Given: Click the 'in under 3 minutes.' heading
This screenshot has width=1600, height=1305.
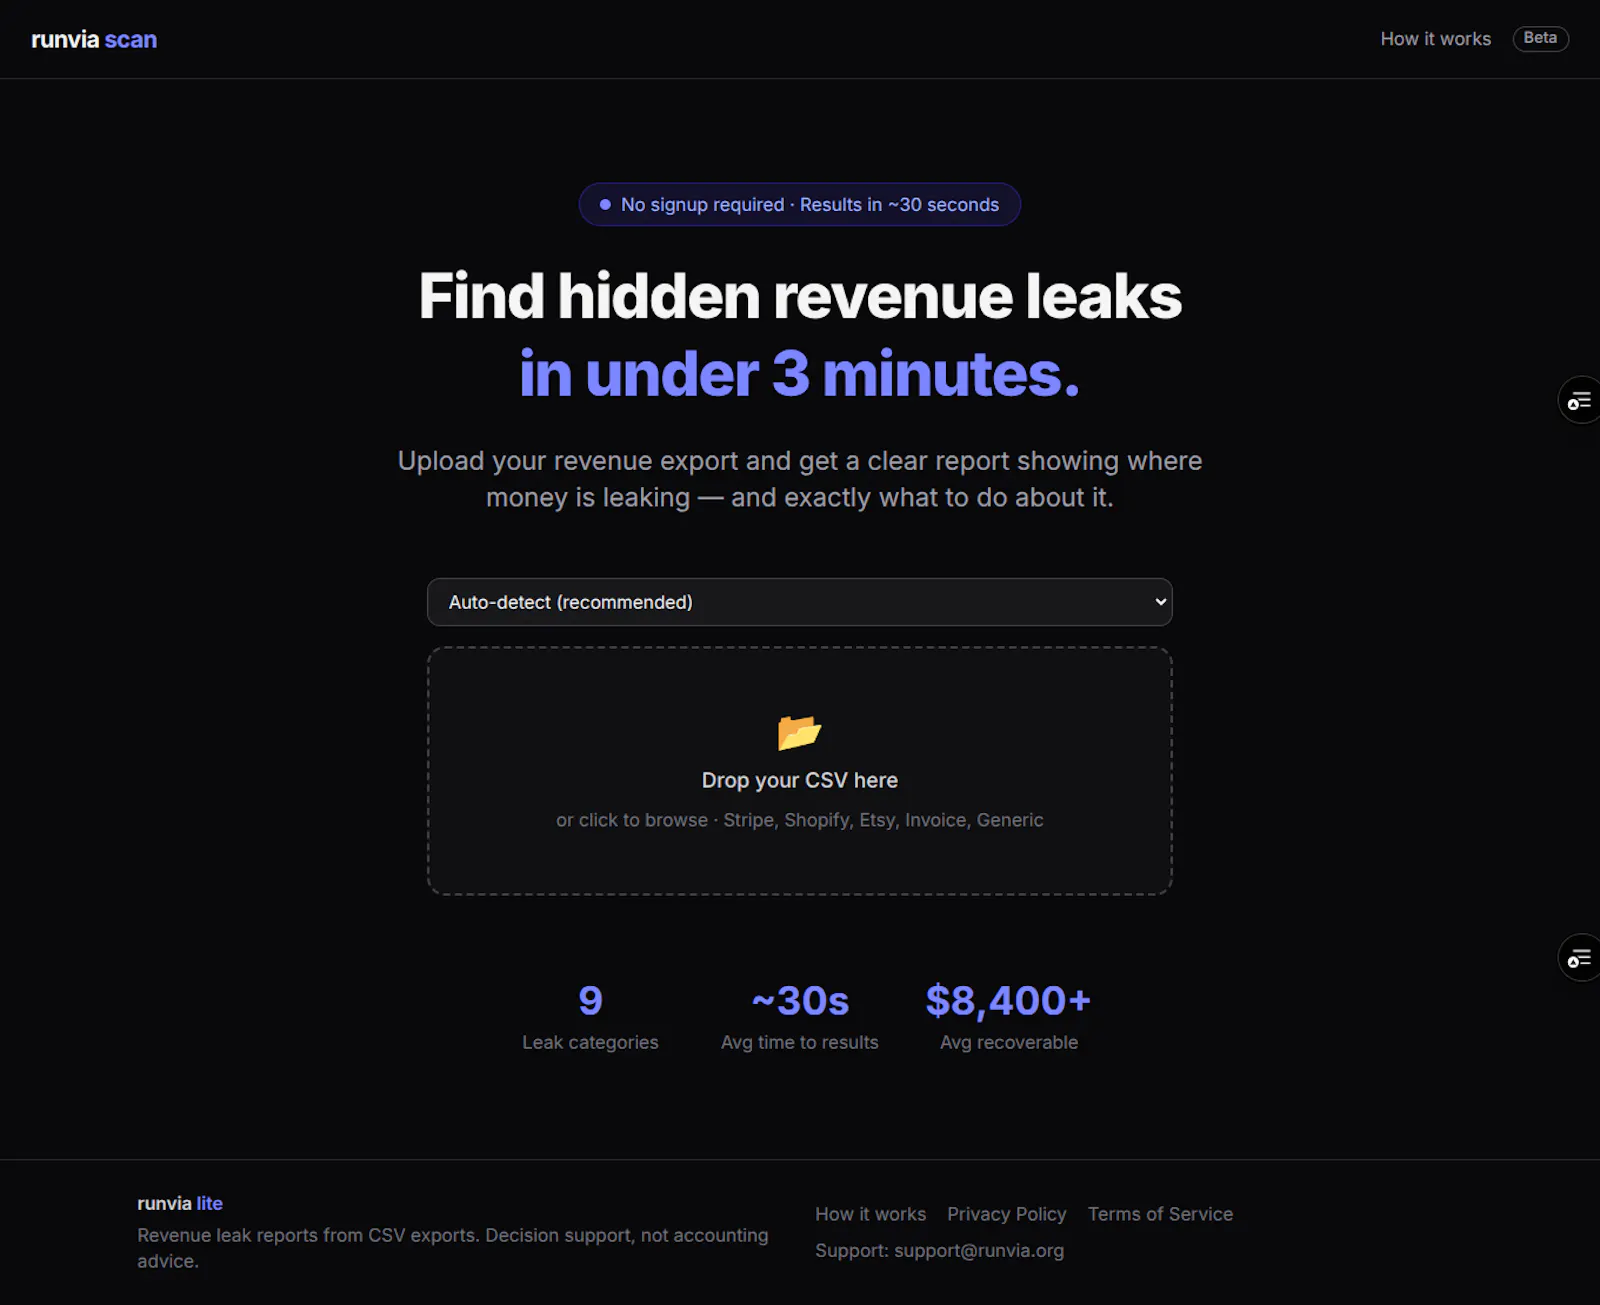Looking at the screenshot, I should (x=800, y=374).
